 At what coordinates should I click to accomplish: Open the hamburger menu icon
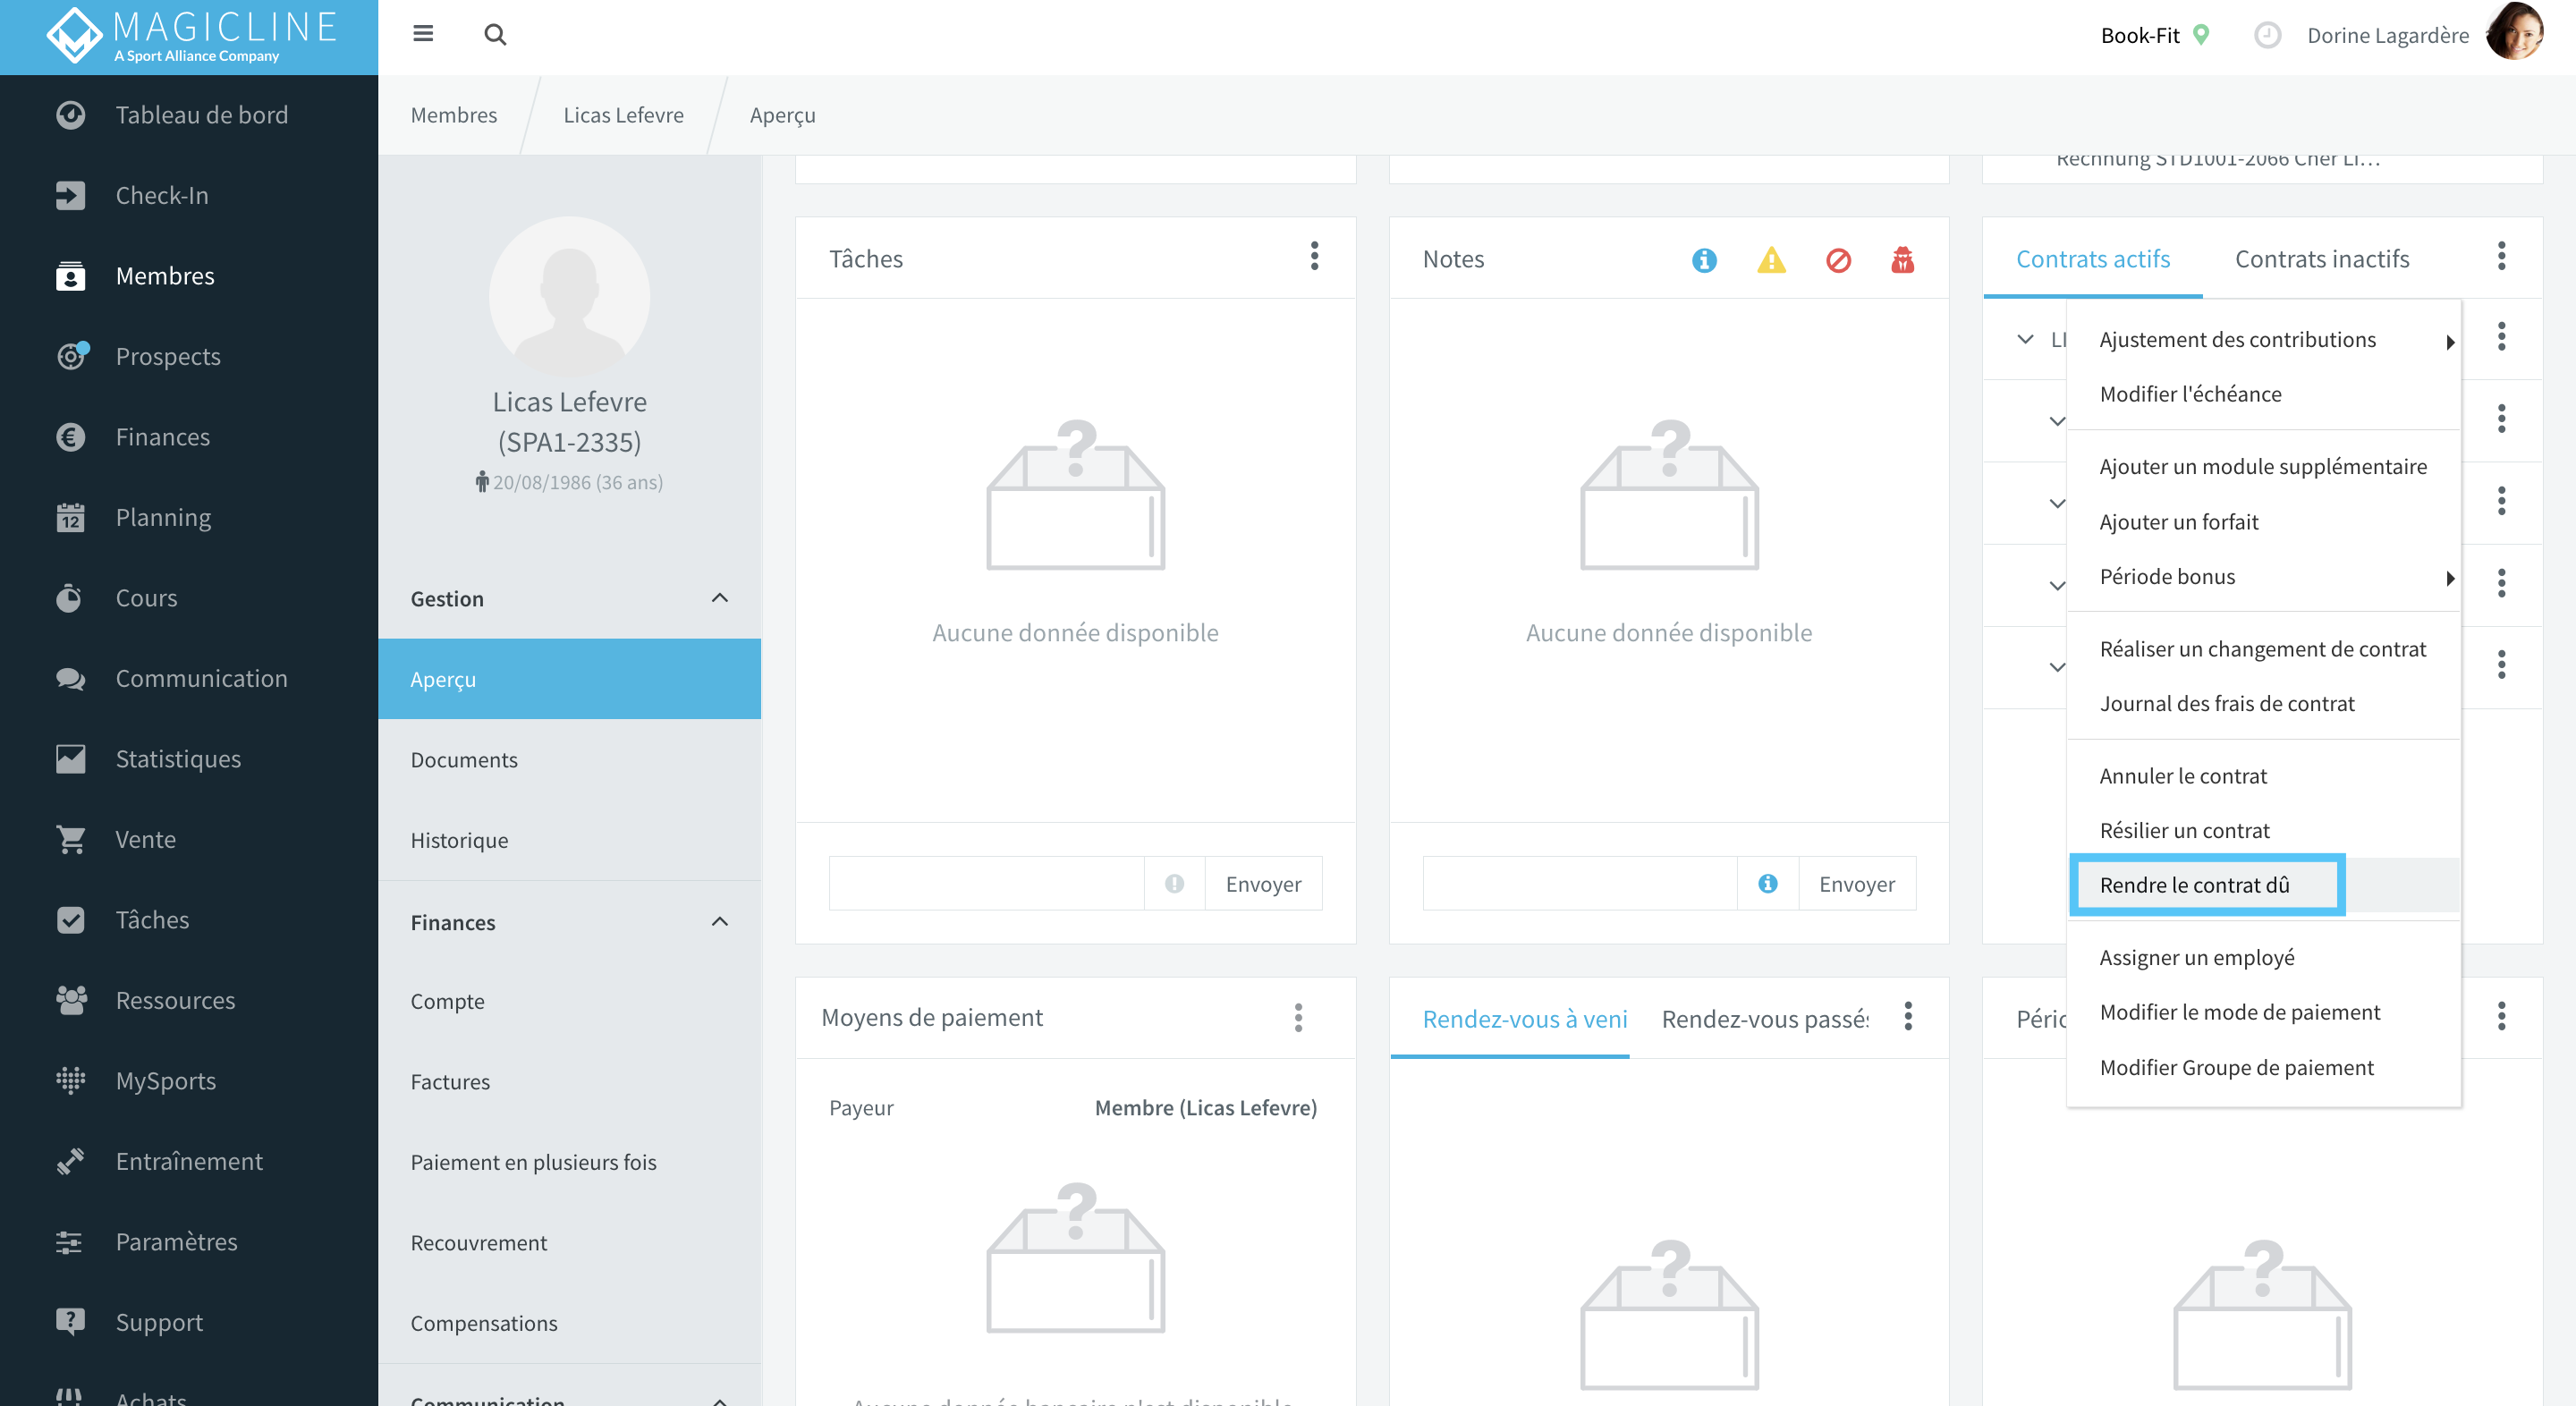[x=423, y=34]
